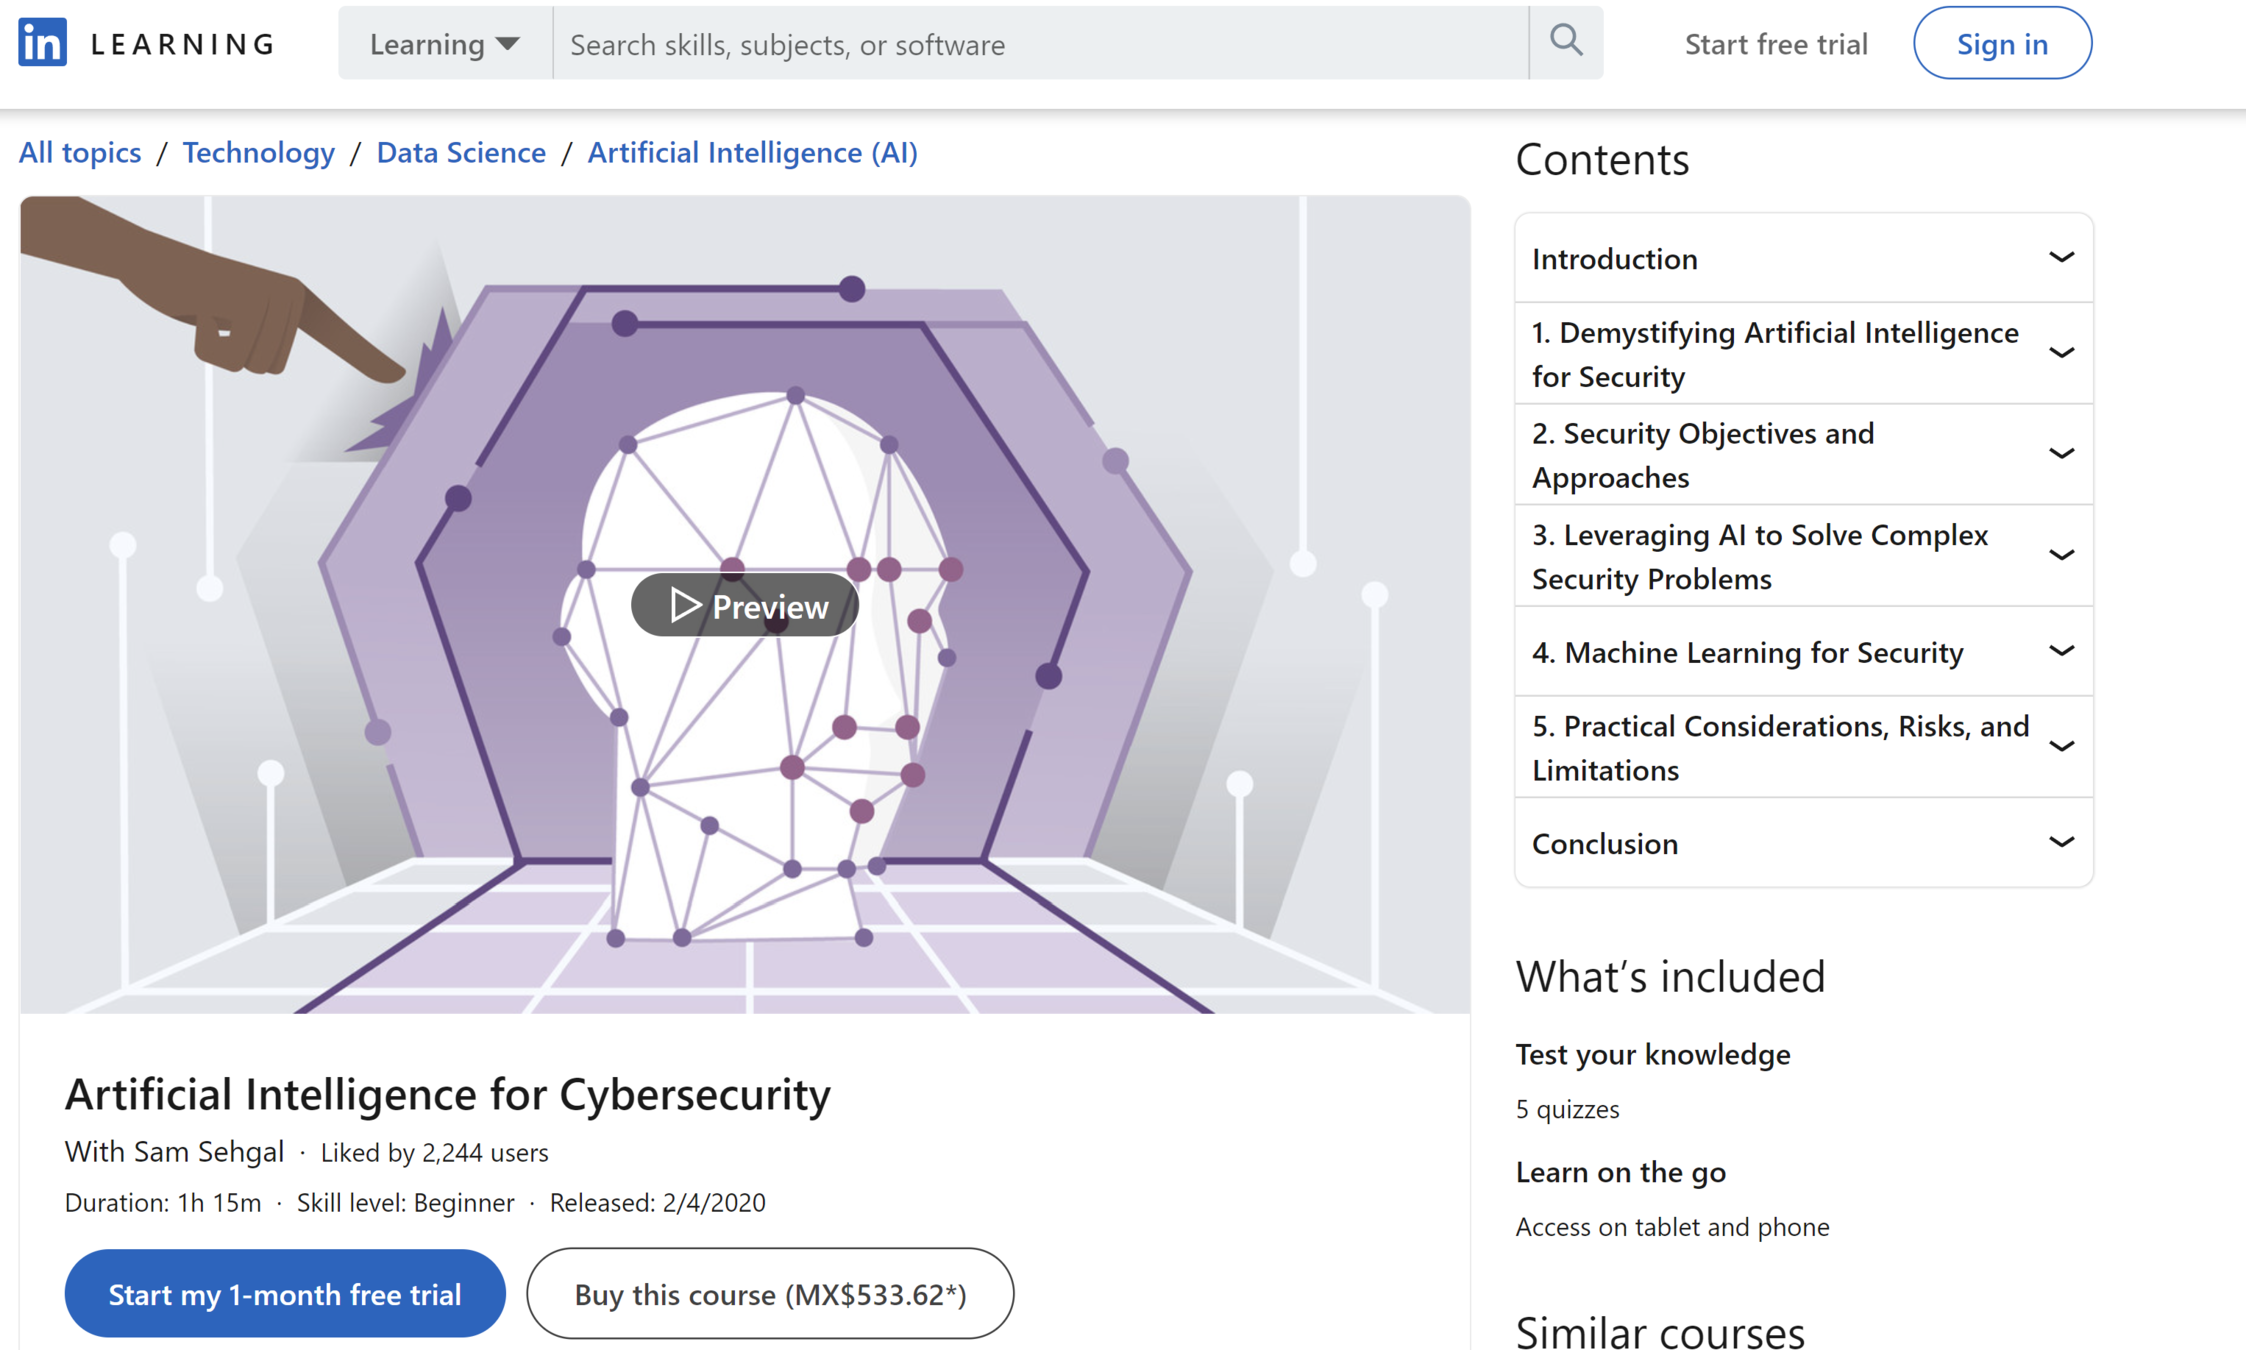This screenshot has height=1350, width=2246.
Task: Open the Data Science breadcrumb
Action: (461, 152)
